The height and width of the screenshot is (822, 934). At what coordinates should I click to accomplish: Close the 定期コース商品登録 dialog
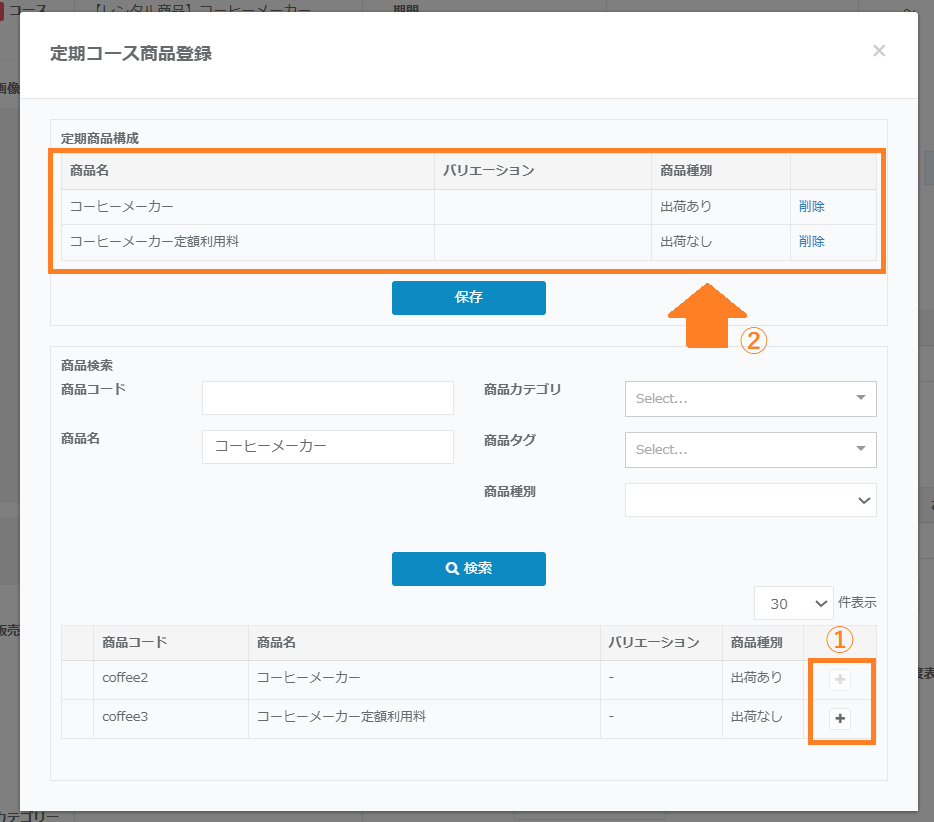pos(879,51)
